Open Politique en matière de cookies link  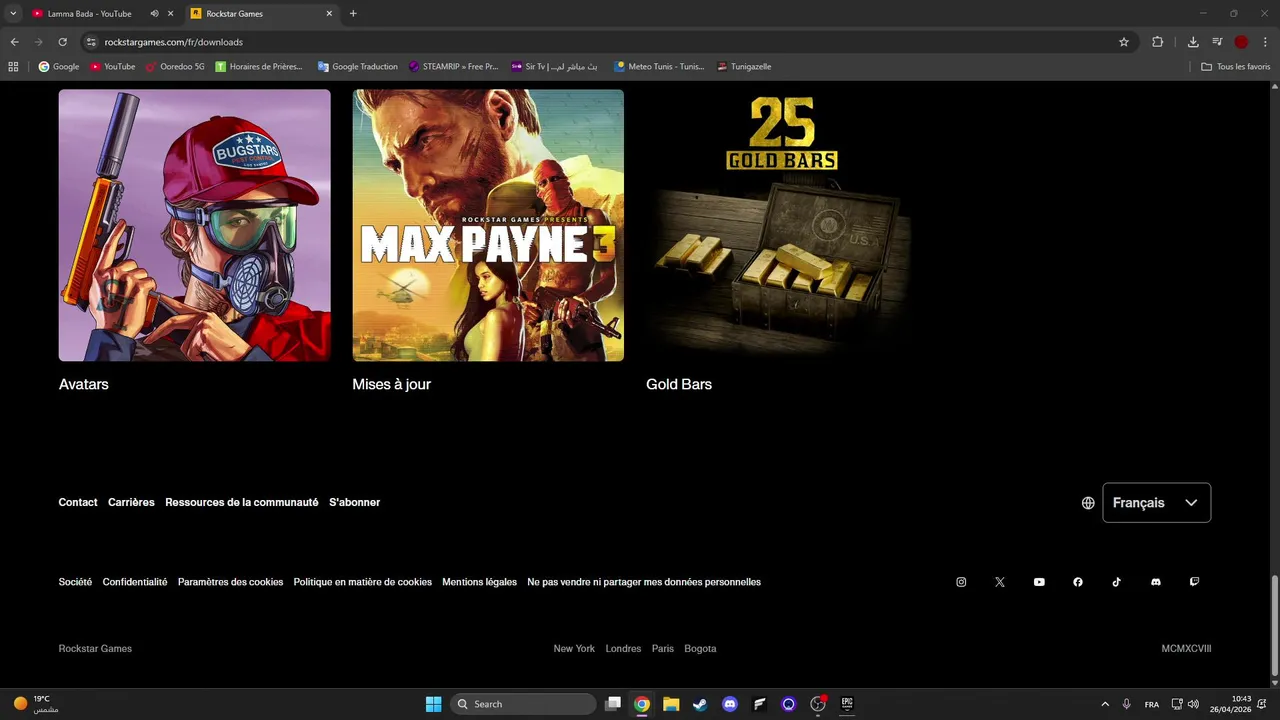[x=363, y=582]
